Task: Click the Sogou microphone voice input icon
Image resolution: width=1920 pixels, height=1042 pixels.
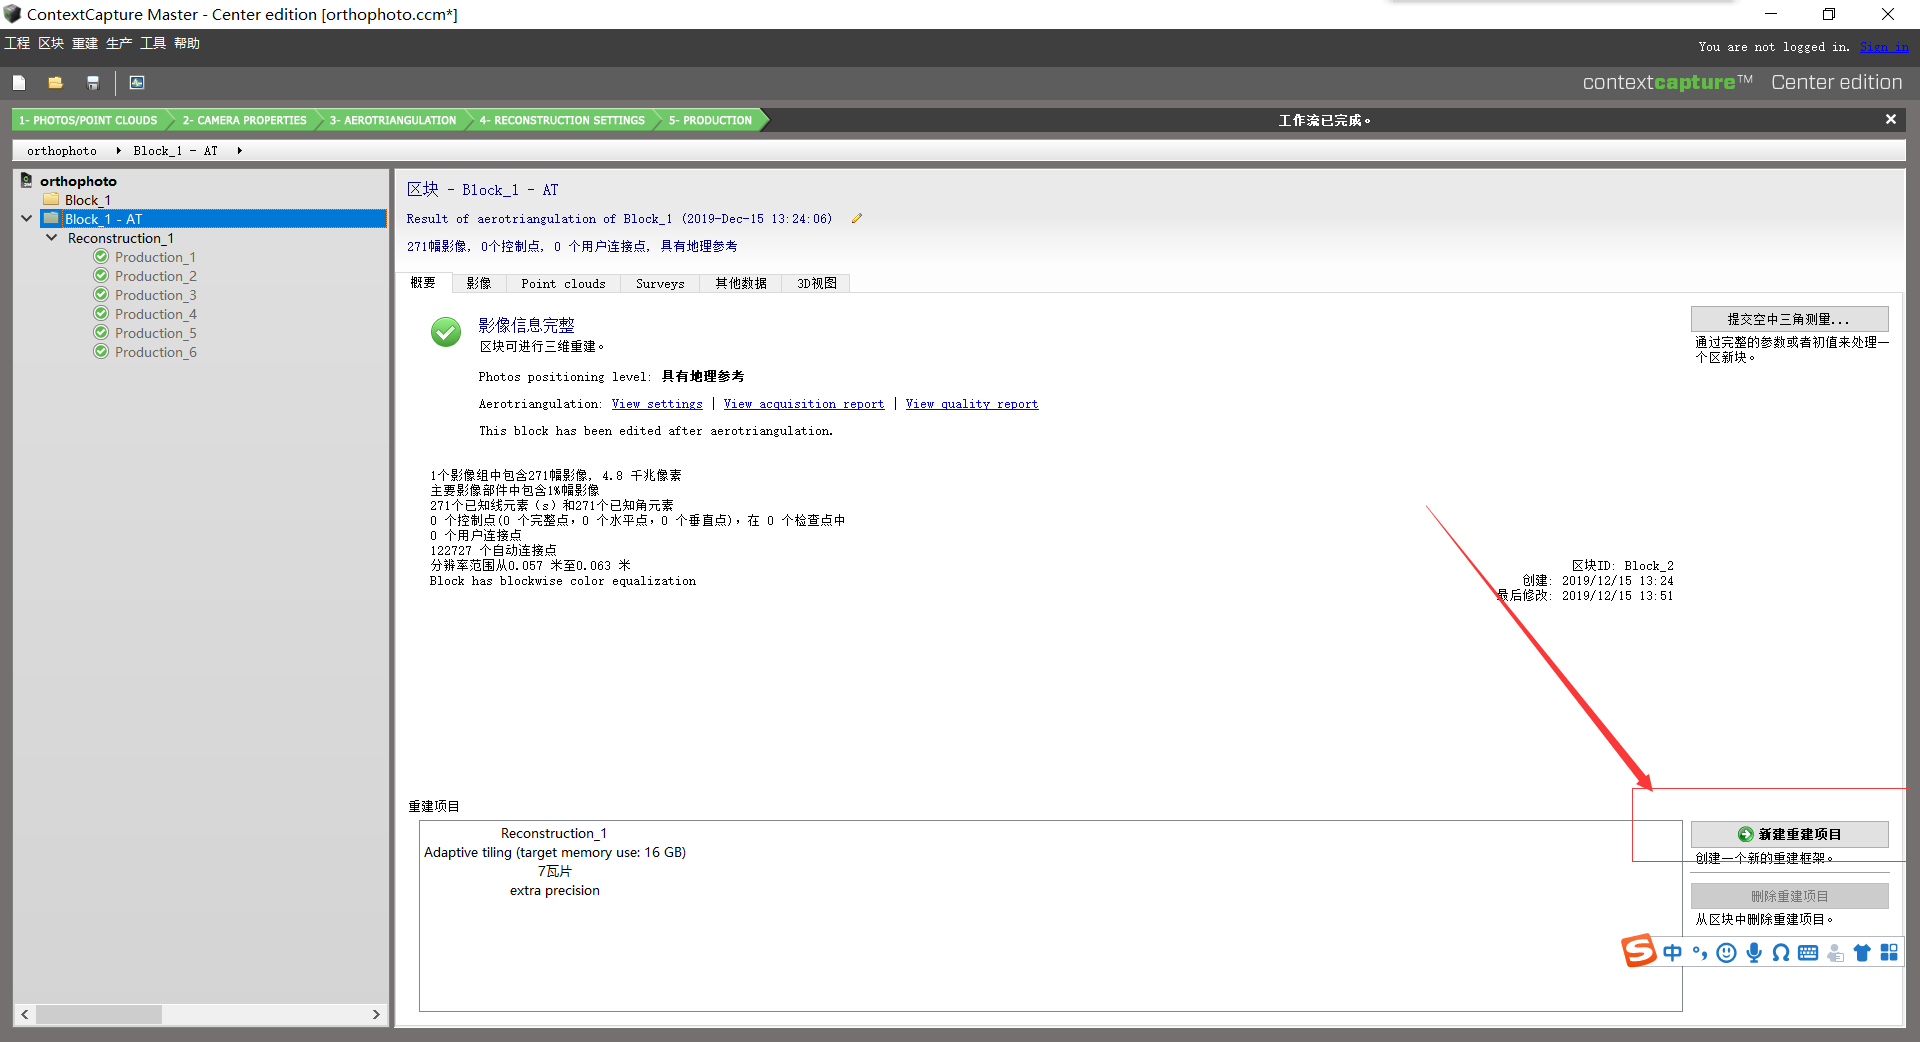Action: [x=1754, y=953]
